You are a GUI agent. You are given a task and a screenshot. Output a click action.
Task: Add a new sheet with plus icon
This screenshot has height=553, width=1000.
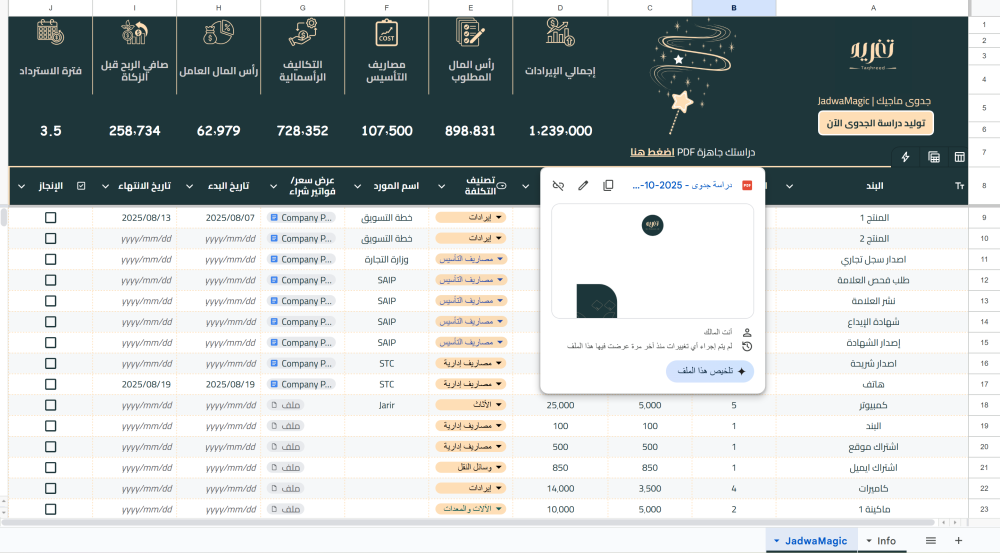coord(958,541)
